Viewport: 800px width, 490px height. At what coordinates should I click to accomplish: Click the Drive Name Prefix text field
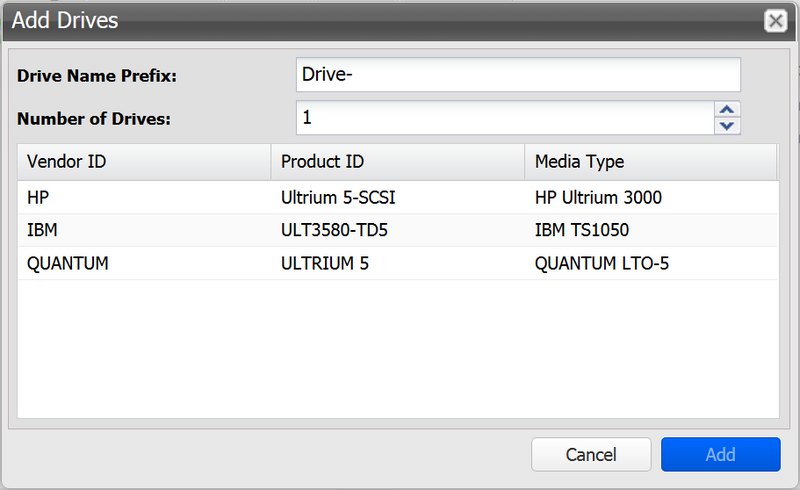[518, 75]
